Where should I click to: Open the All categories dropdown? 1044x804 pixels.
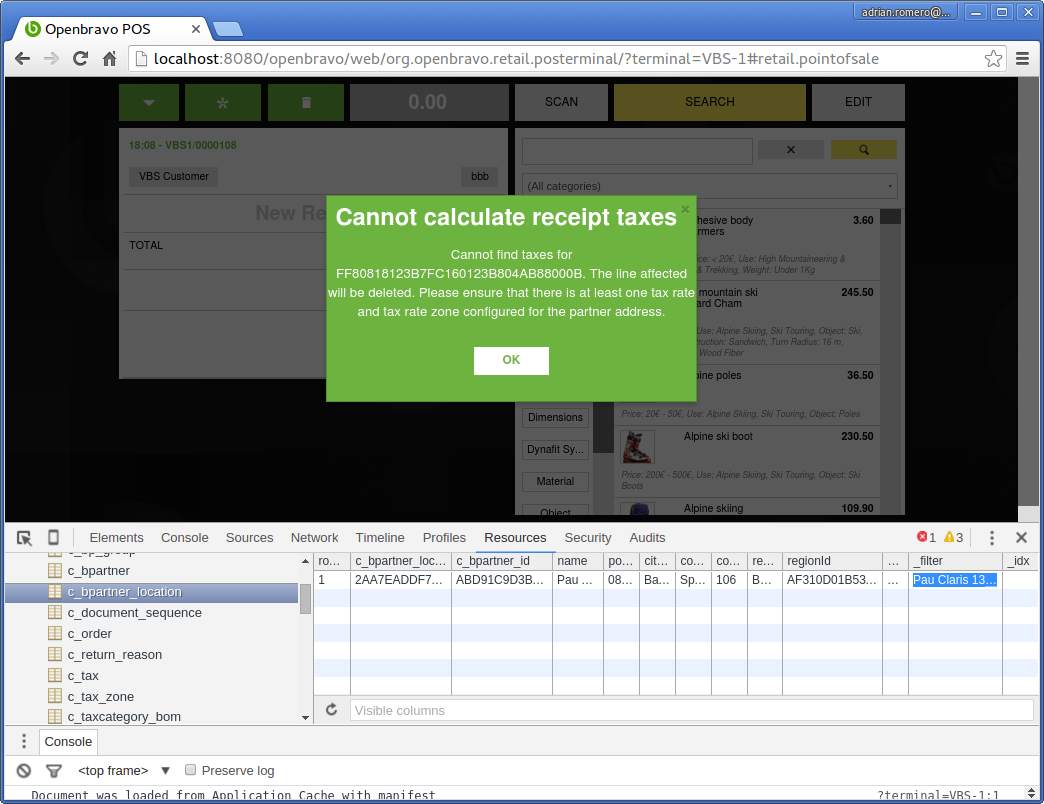pos(710,186)
